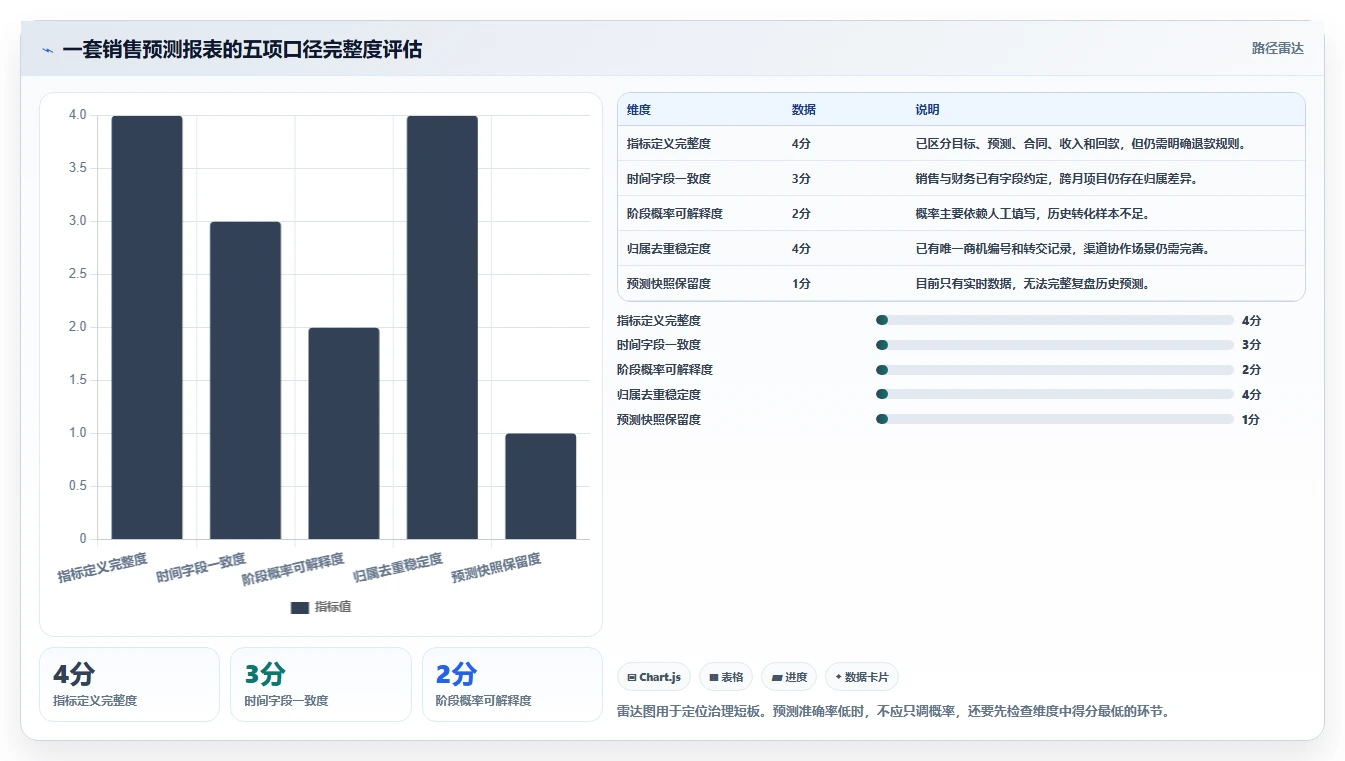
Task: Open the 4分 指标定义完整度 data card
Action: point(129,684)
